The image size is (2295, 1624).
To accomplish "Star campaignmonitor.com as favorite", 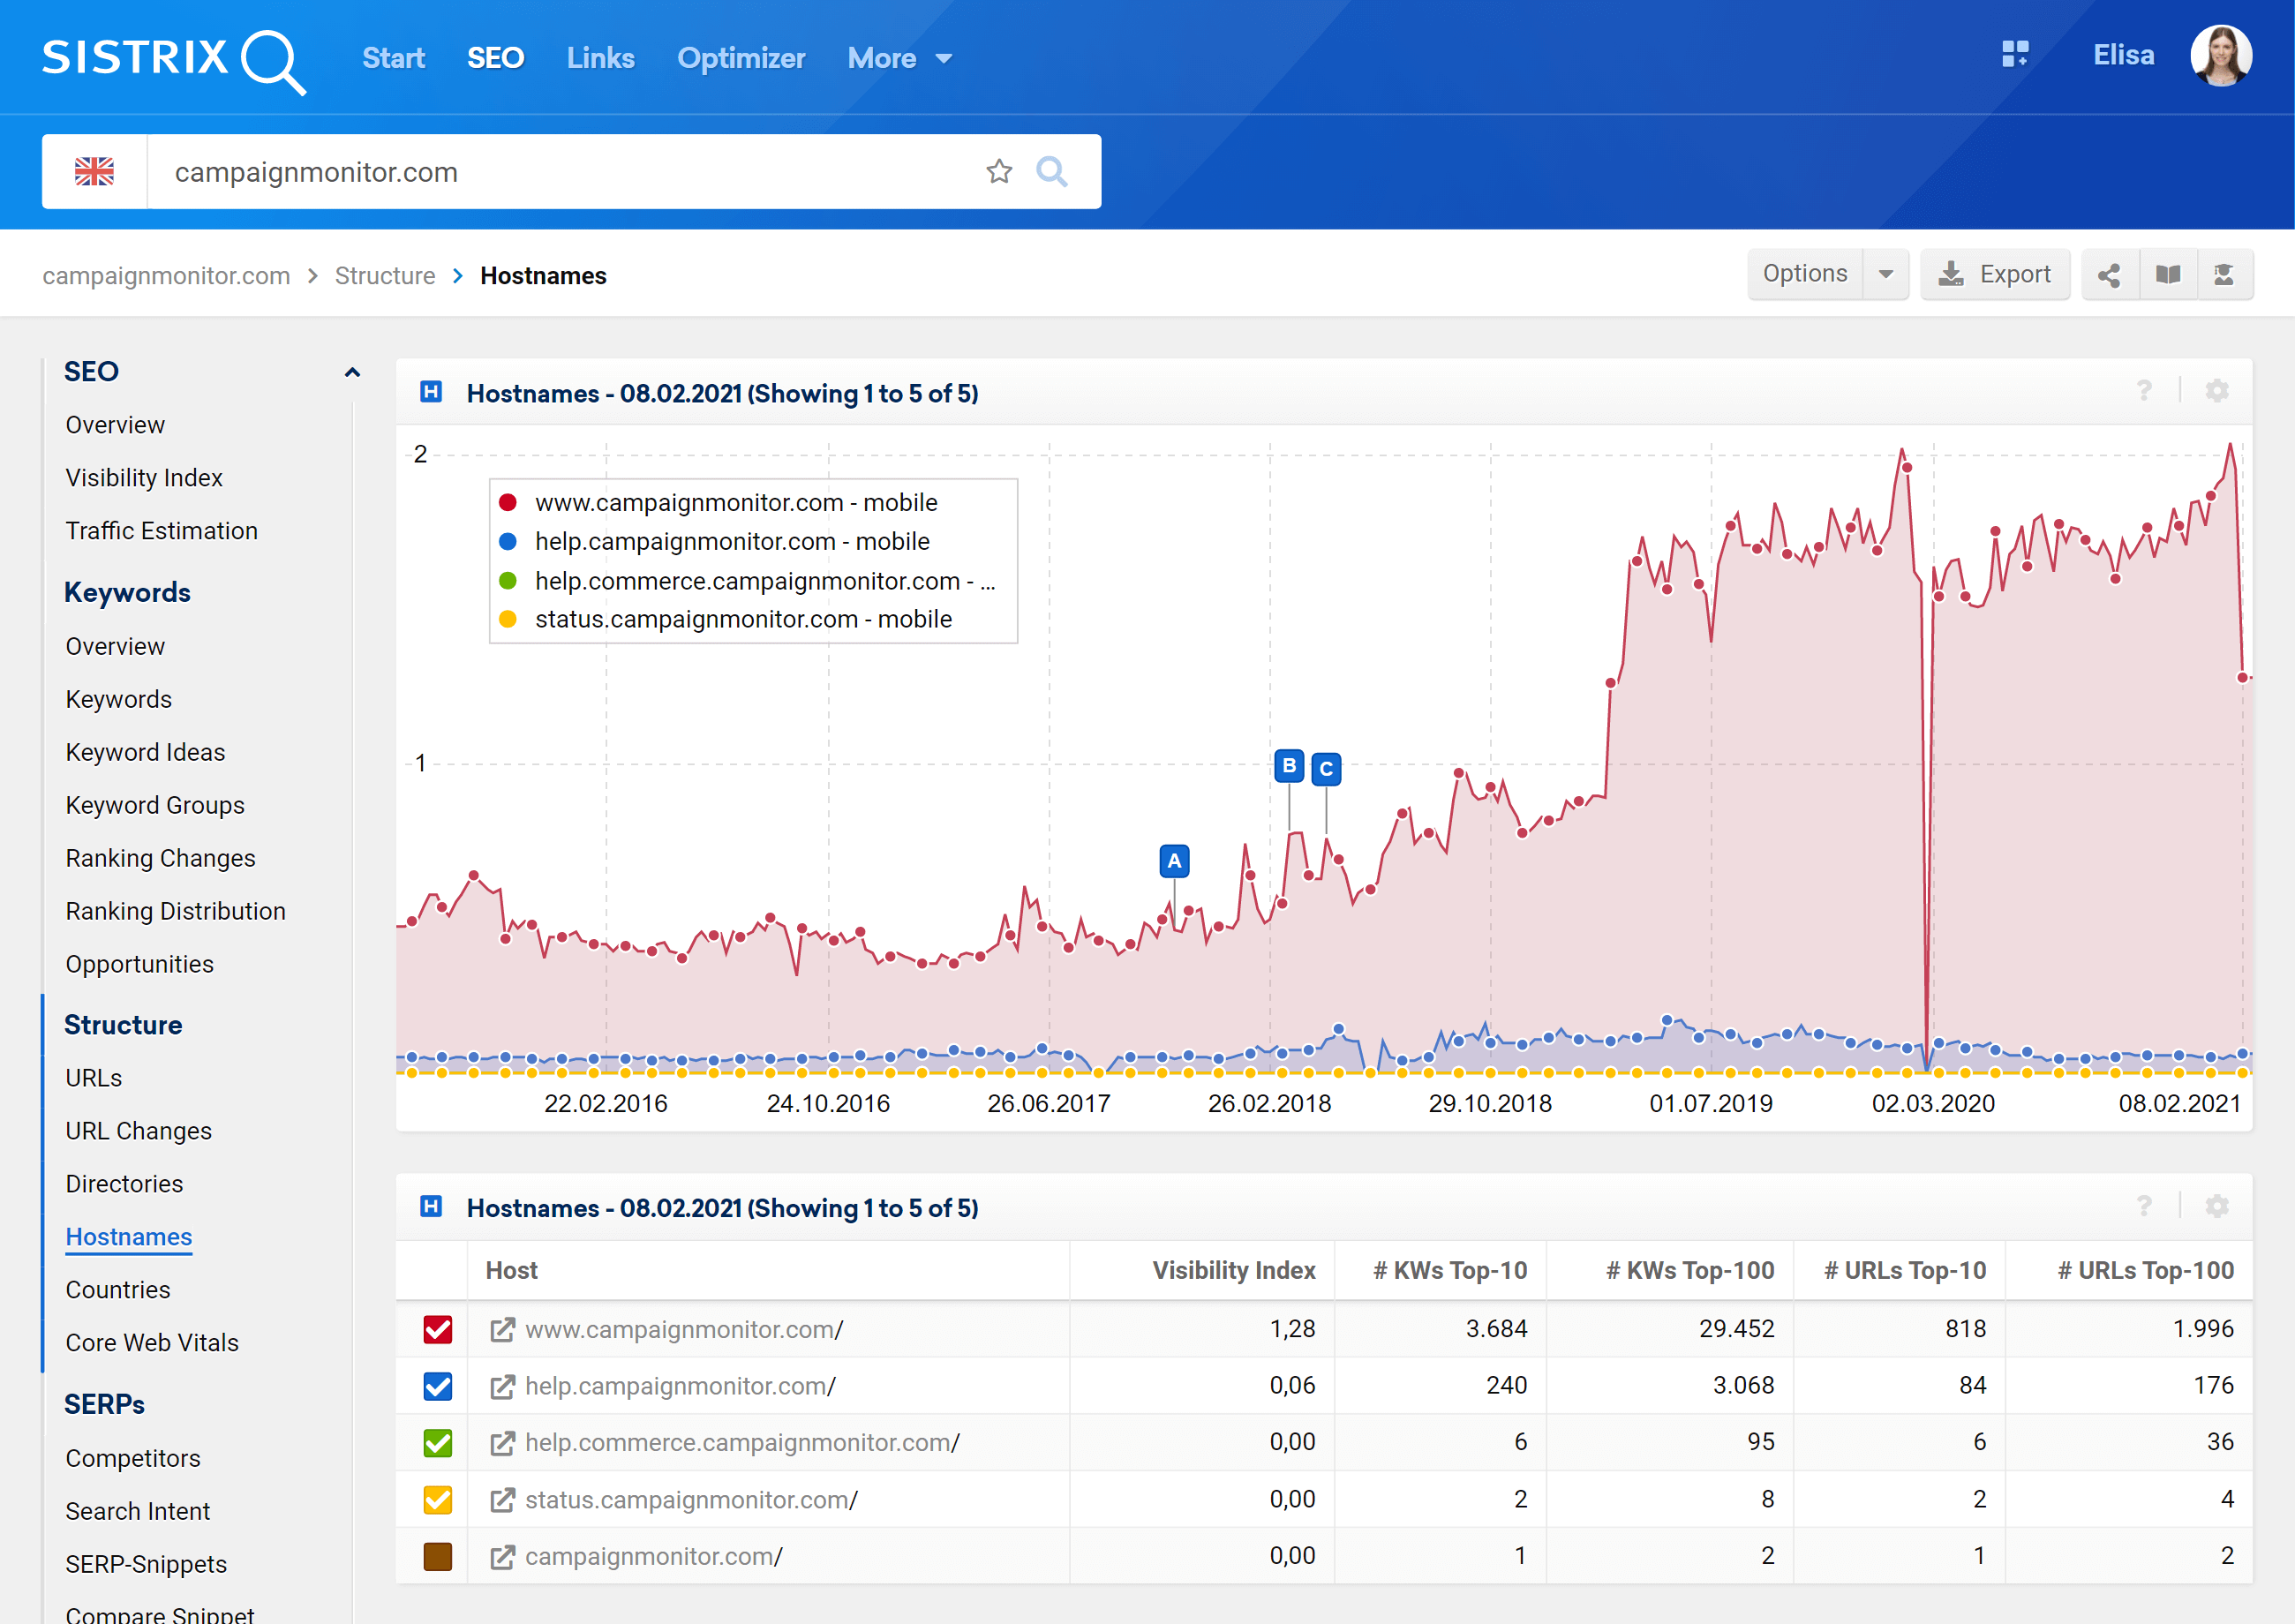I will [x=999, y=172].
